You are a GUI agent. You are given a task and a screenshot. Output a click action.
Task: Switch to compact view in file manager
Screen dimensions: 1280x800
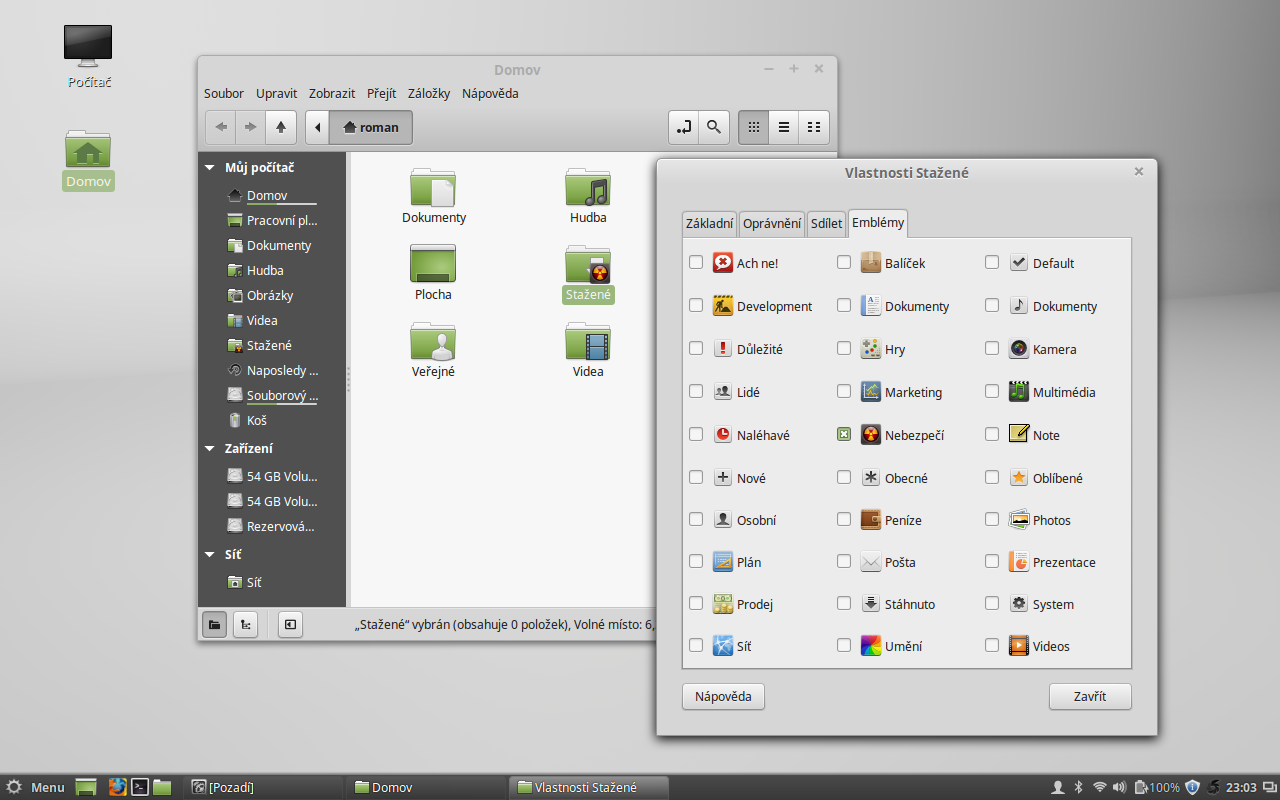(813, 127)
